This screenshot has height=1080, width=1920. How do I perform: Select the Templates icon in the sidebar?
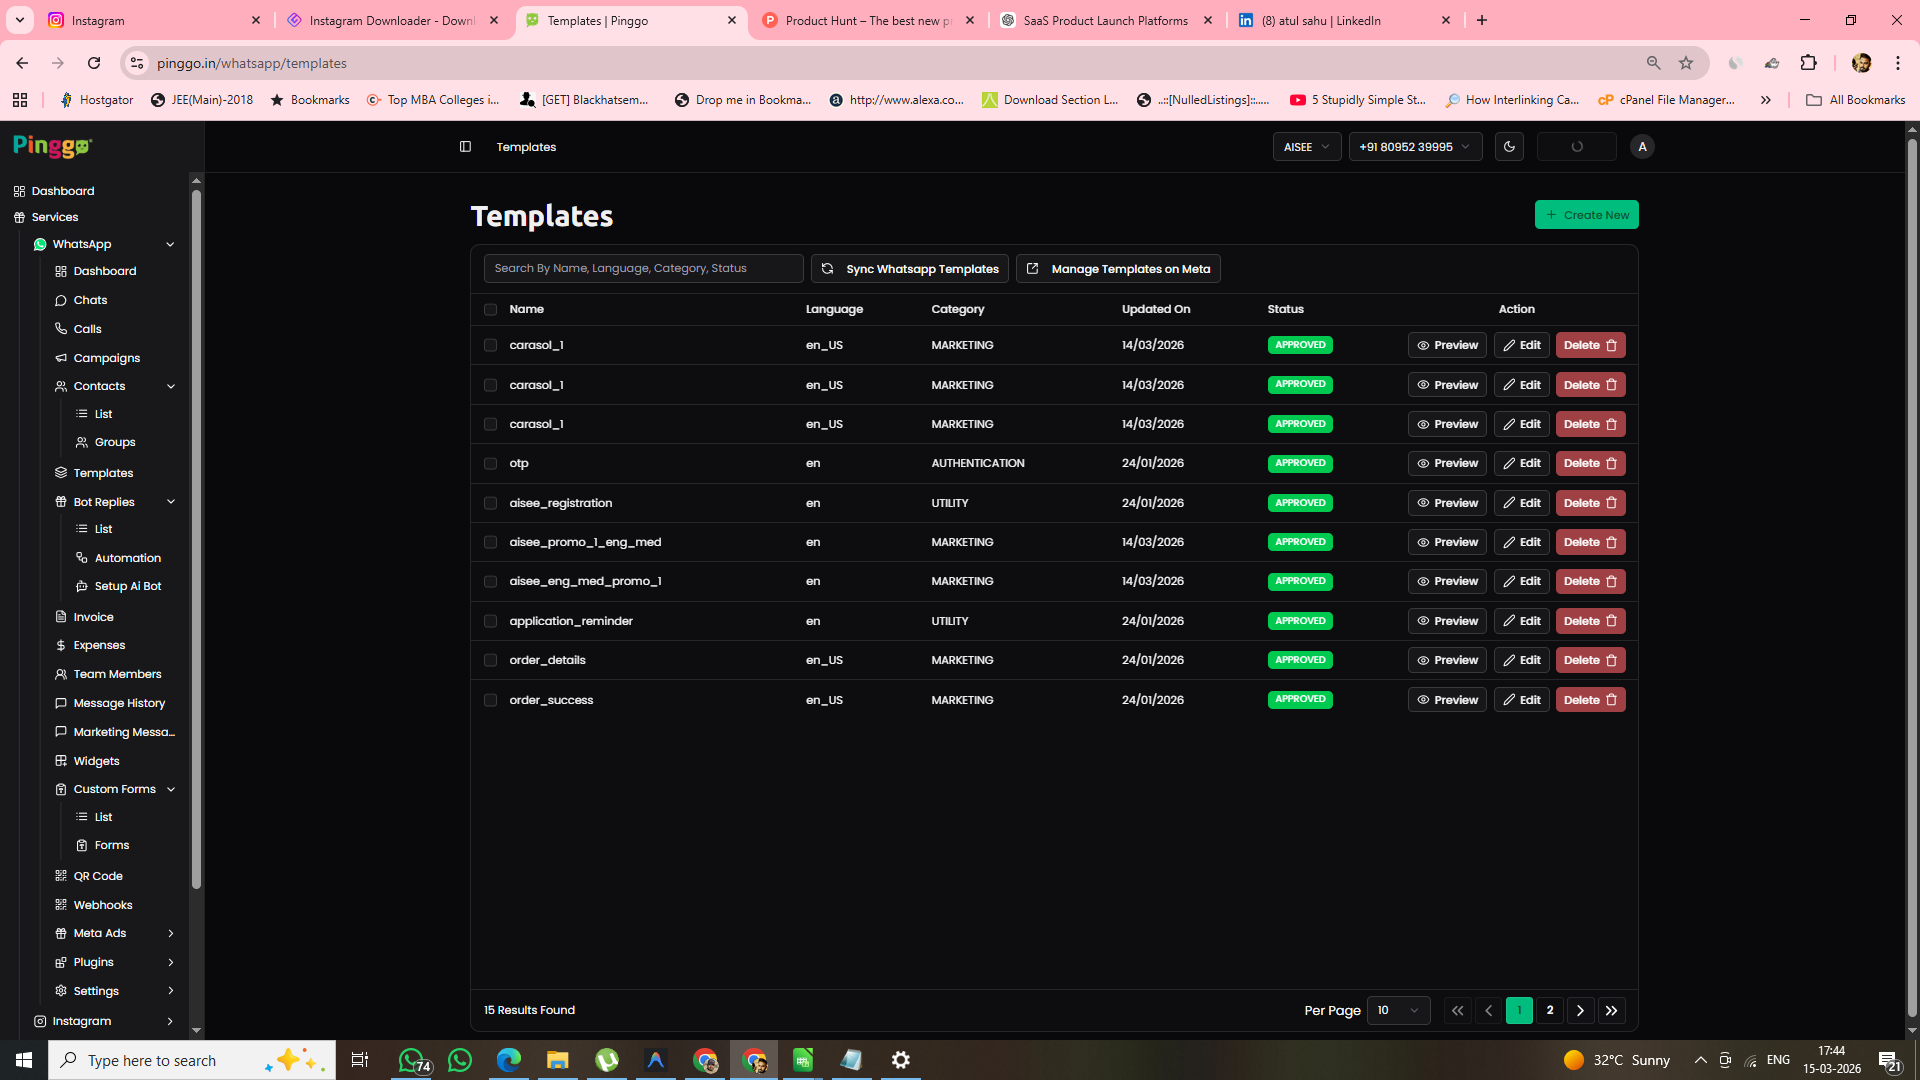click(x=61, y=472)
